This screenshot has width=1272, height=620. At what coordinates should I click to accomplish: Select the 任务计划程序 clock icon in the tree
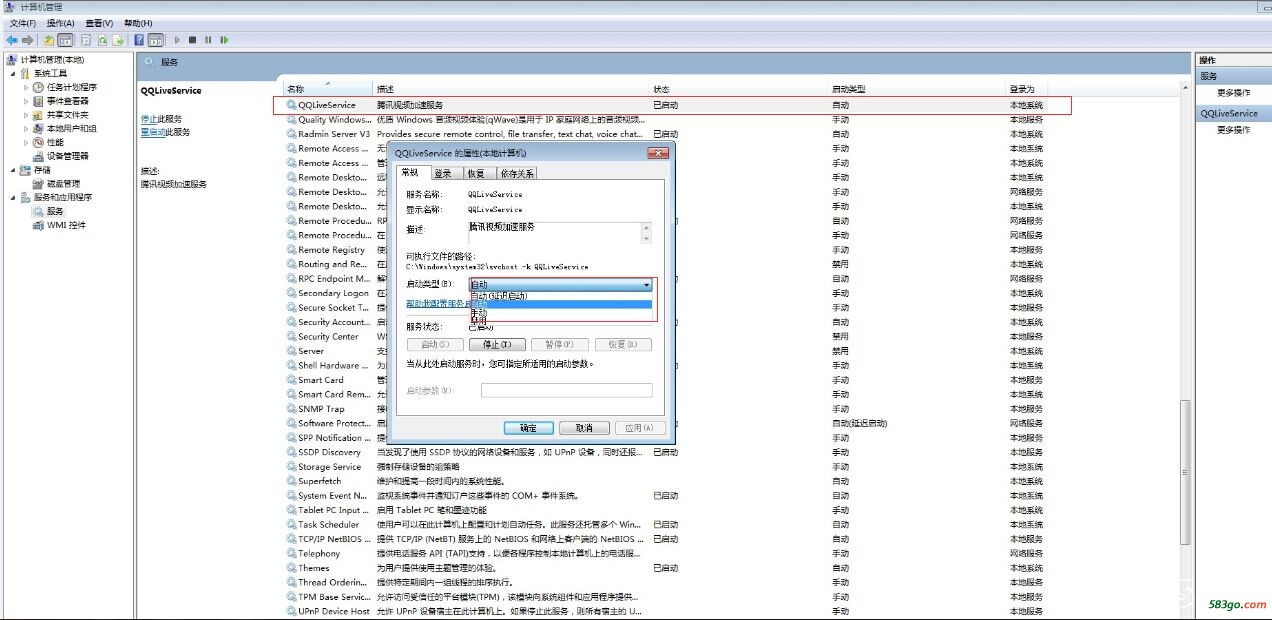(x=39, y=87)
